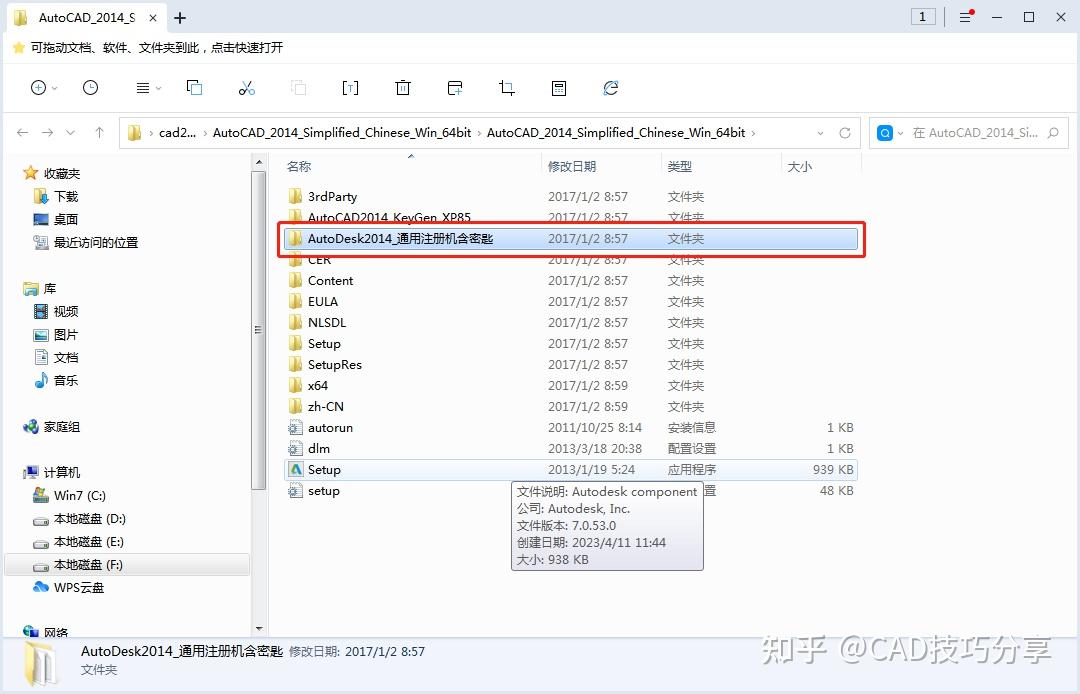Refresh the current folder
The height and width of the screenshot is (694, 1080).
844,133
